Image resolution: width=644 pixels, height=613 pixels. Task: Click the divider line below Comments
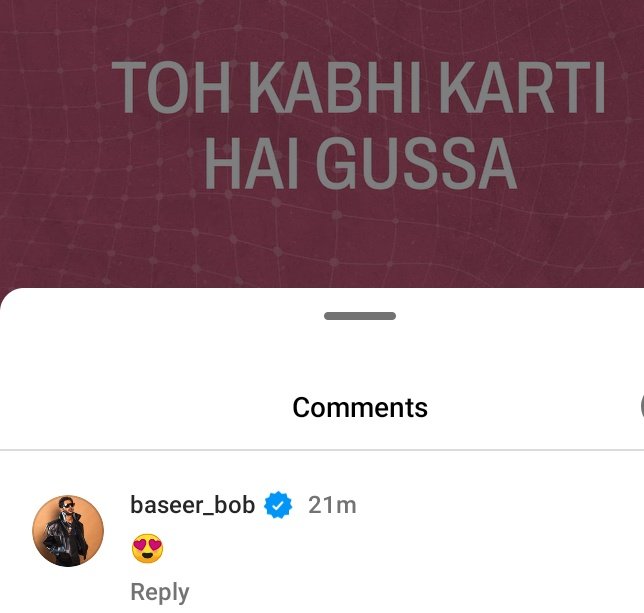[x=322, y=450]
